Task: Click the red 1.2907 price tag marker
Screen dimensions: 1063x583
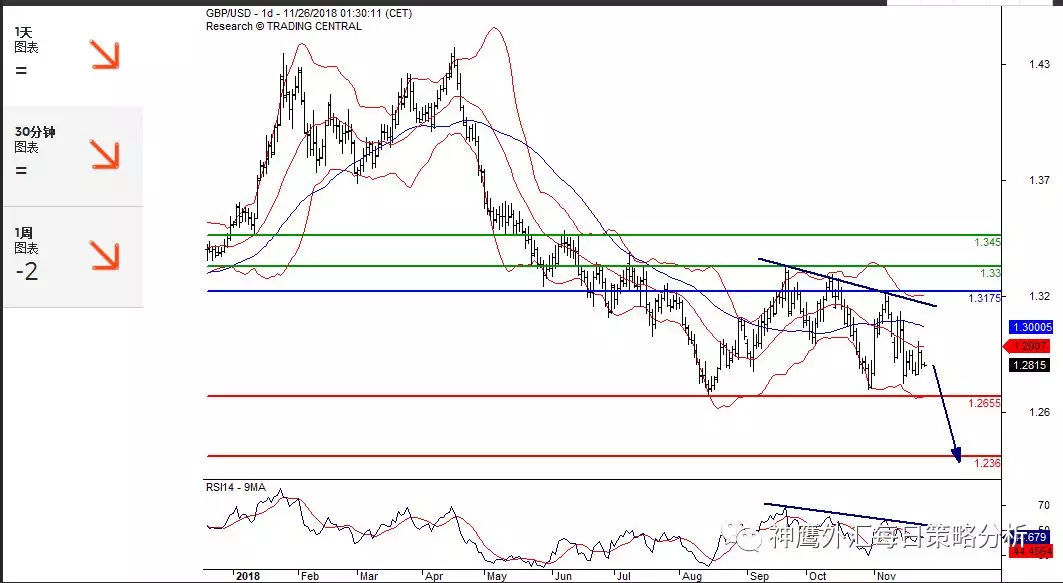Action: click(1028, 346)
